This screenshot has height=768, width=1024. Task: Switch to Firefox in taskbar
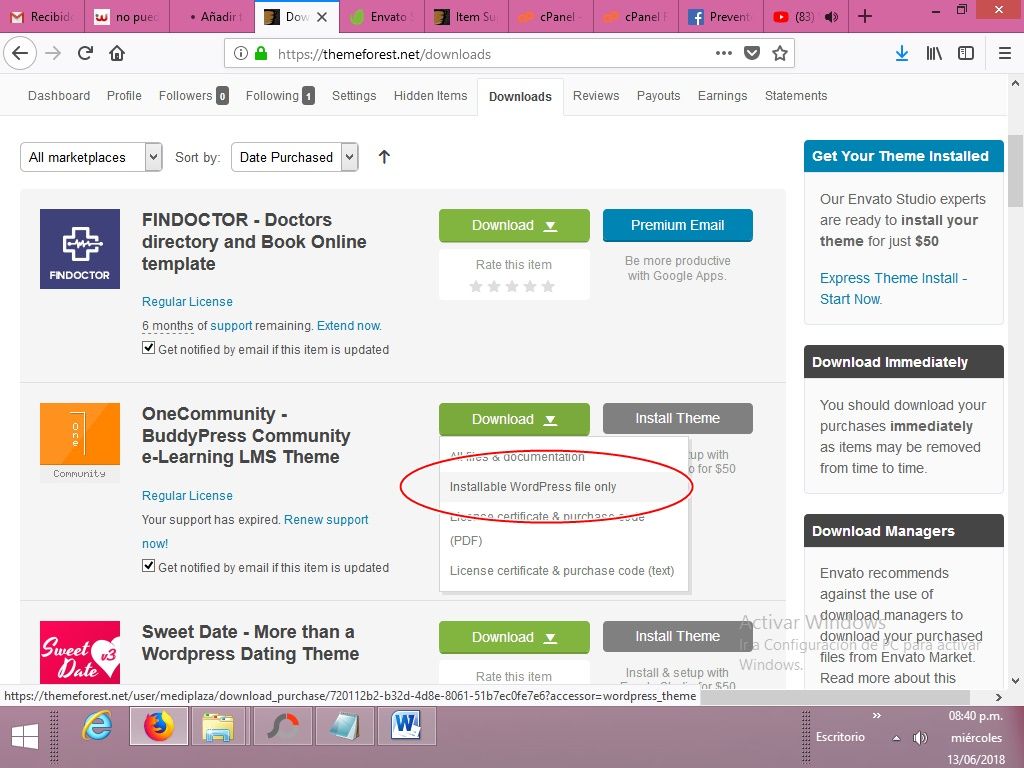pos(159,726)
